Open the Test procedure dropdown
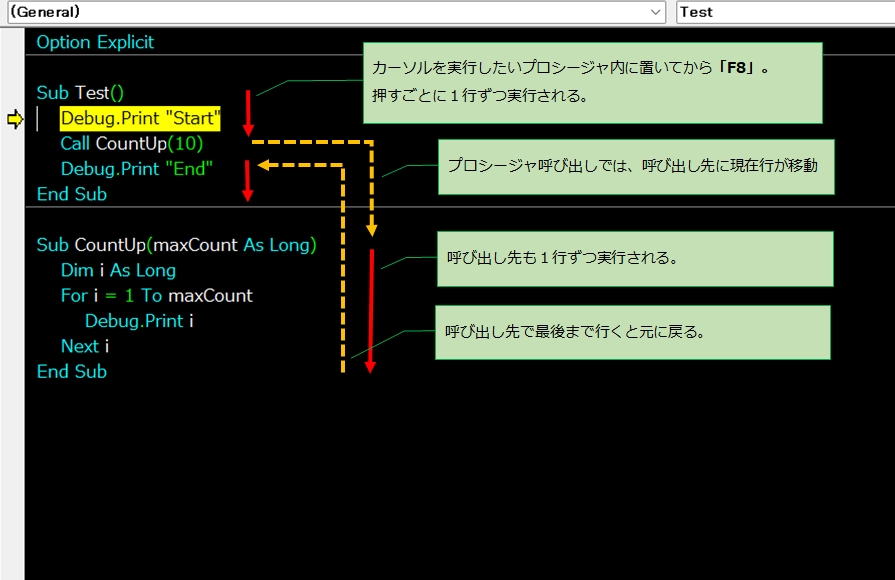The image size is (895, 580). [x=785, y=12]
